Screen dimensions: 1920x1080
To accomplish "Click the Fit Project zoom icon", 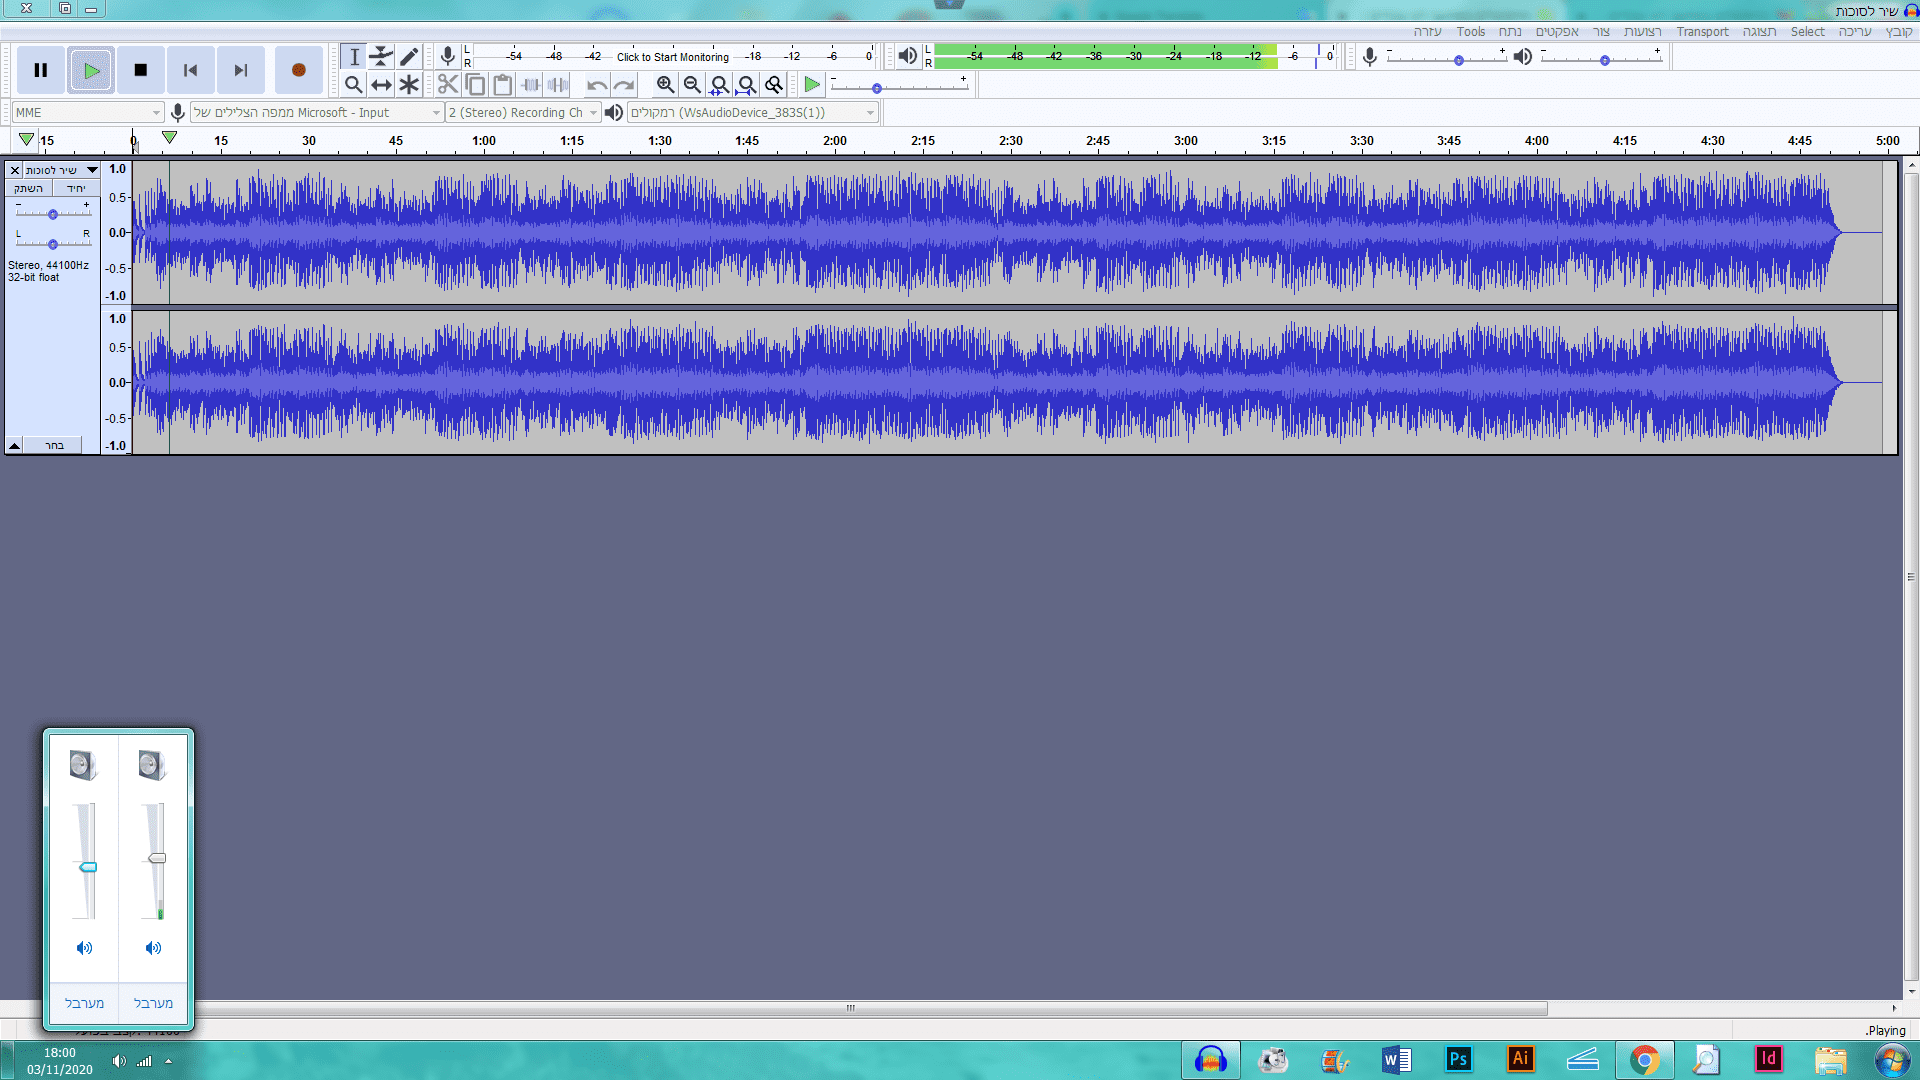I will [x=746, y=85].
